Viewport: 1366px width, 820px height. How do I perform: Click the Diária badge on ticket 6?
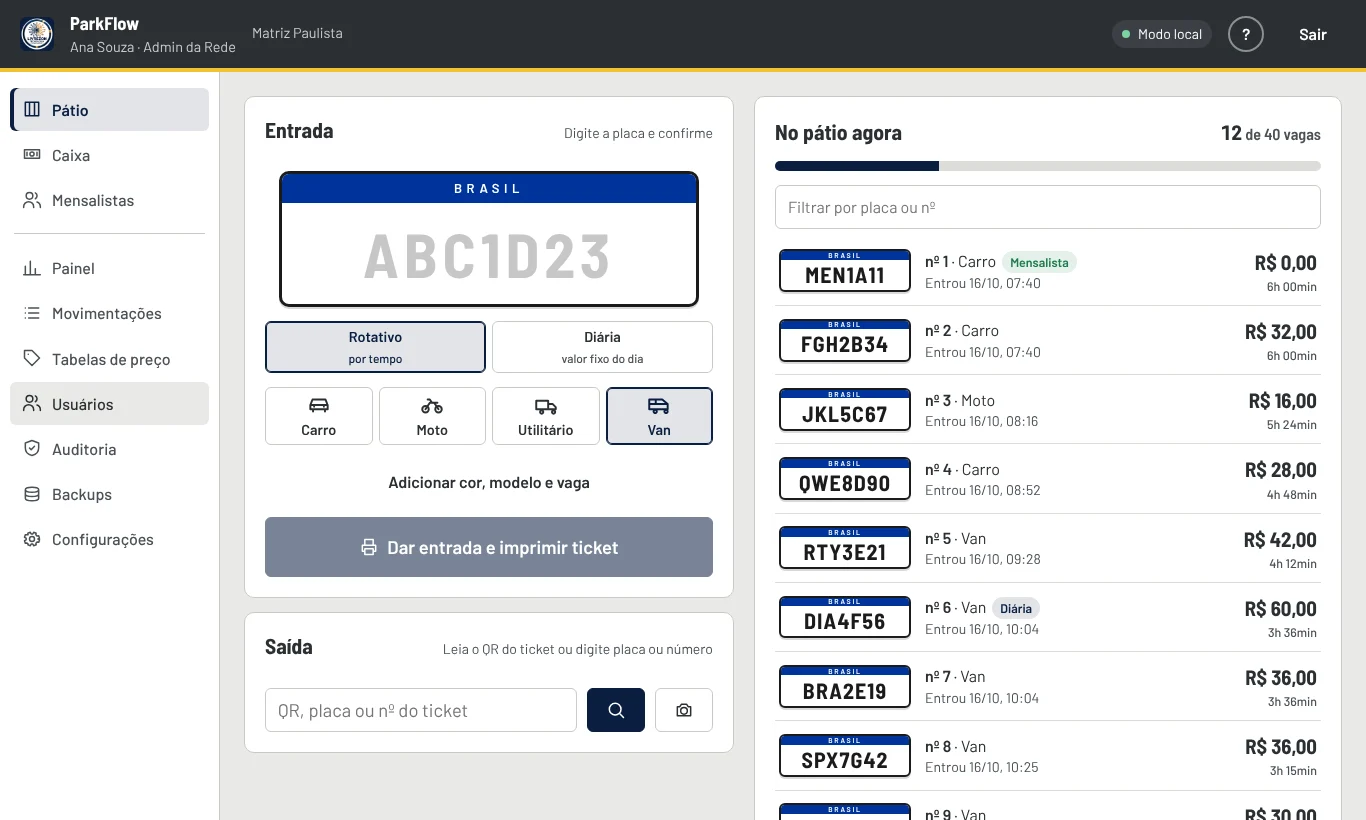1016,608
